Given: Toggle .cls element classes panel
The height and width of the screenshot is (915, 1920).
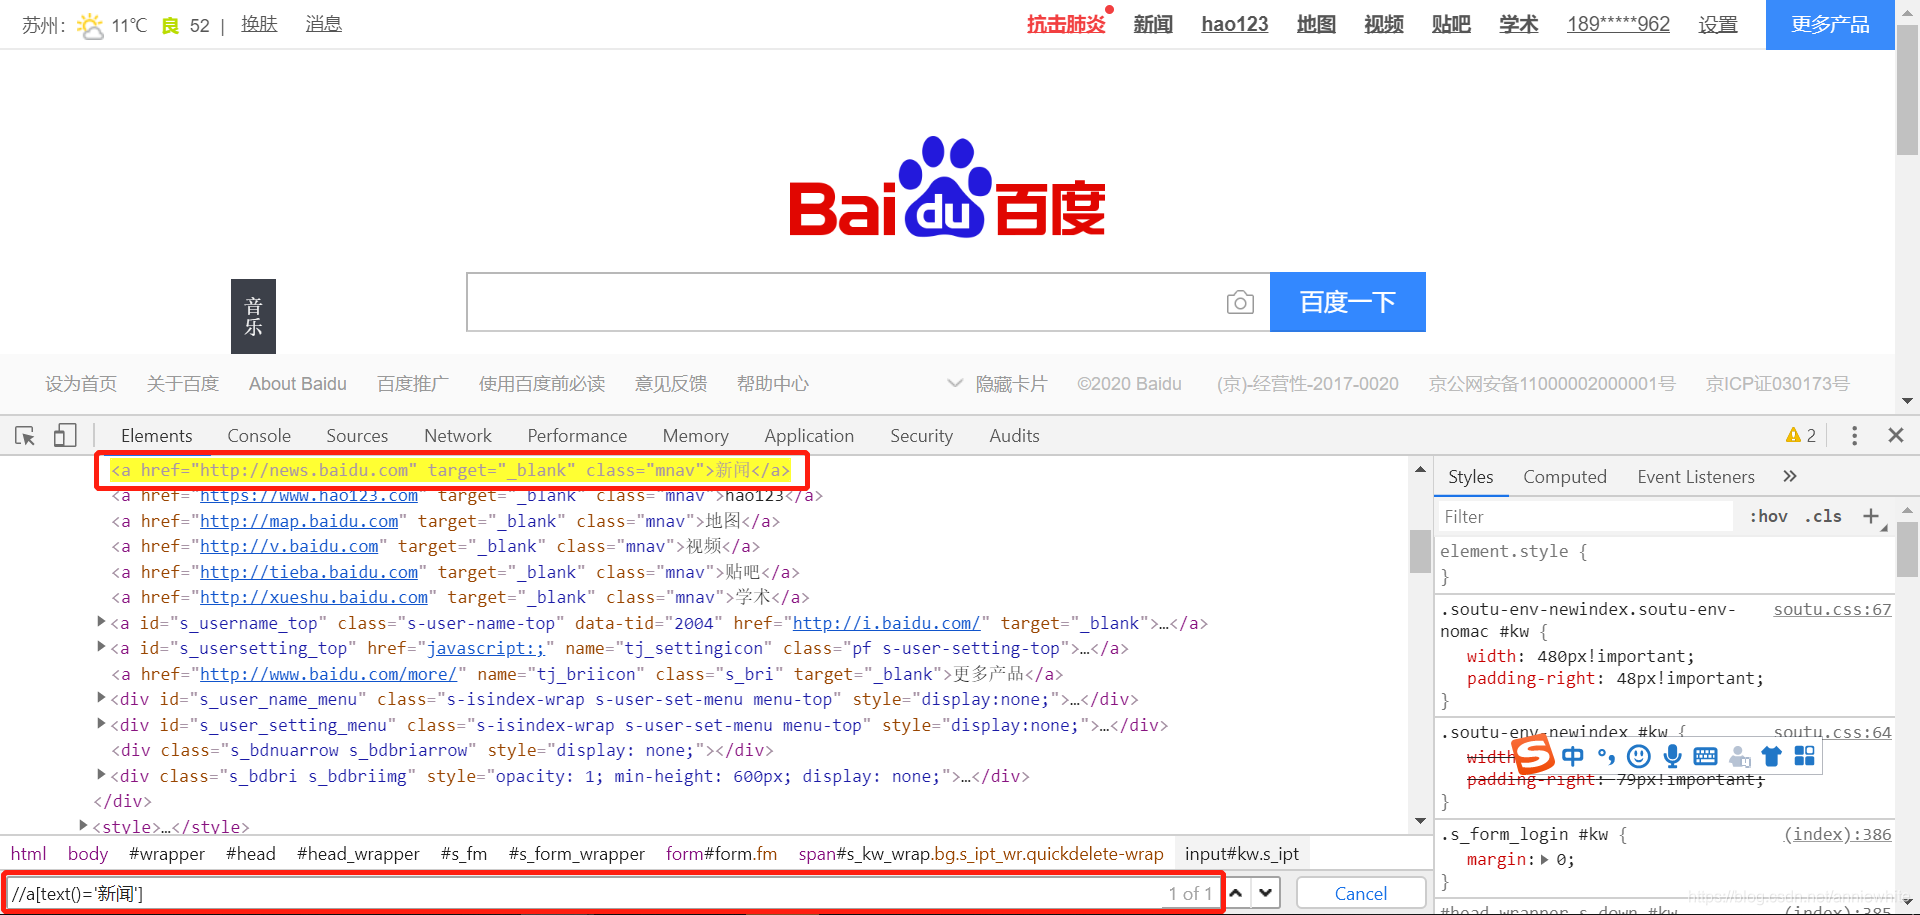Looking at the screenshot, I should click(1823, 516).
